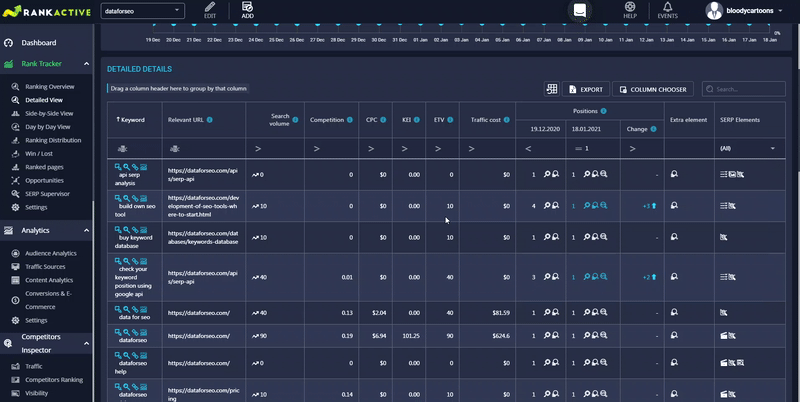Click SERP list icon in 'api serp analysis' row
800x402 pixels.
point(723,174)
